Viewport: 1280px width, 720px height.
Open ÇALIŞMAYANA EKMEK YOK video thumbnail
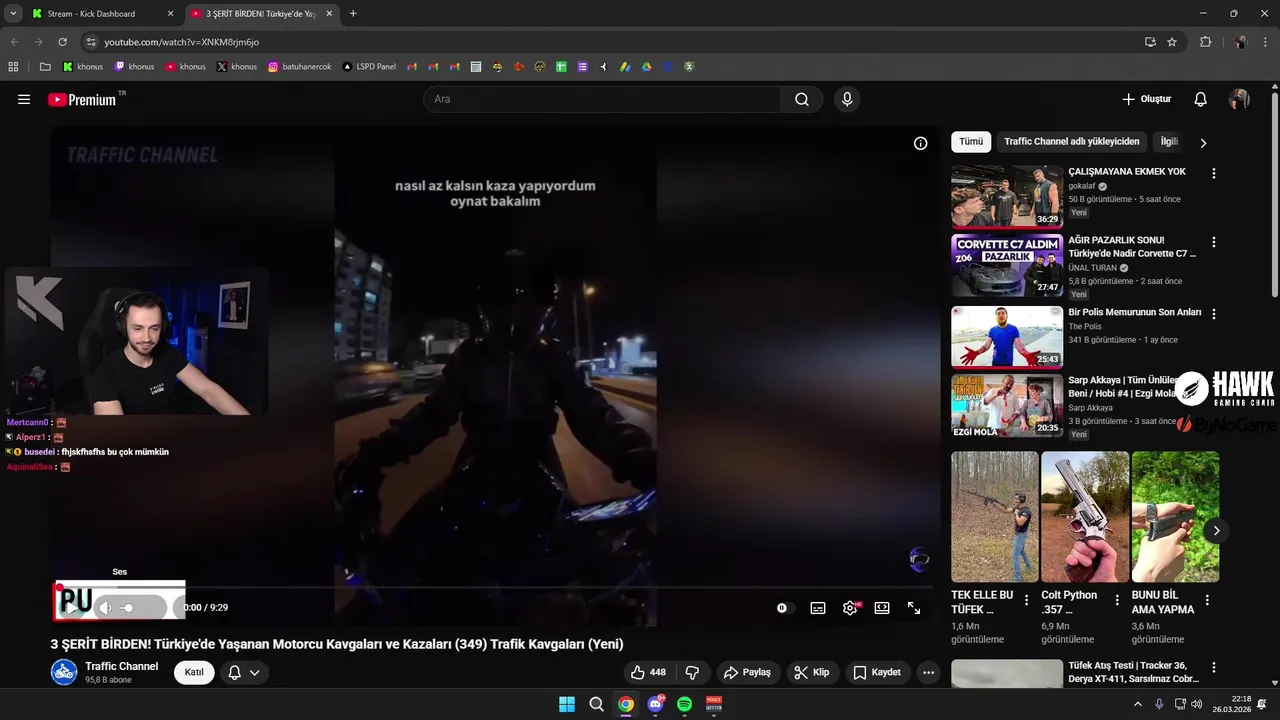click(1007, 196)
